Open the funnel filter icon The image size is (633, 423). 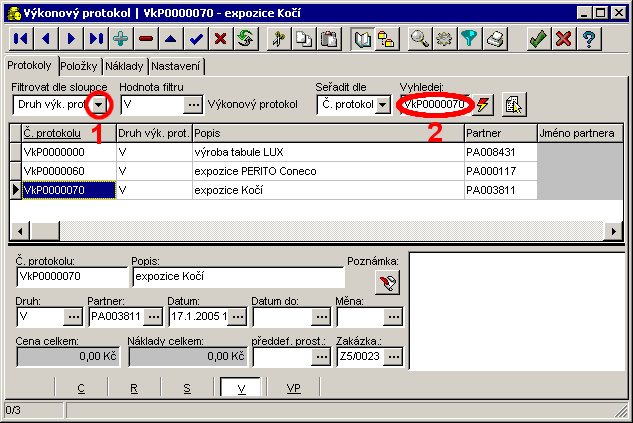(x=470, y=39)
